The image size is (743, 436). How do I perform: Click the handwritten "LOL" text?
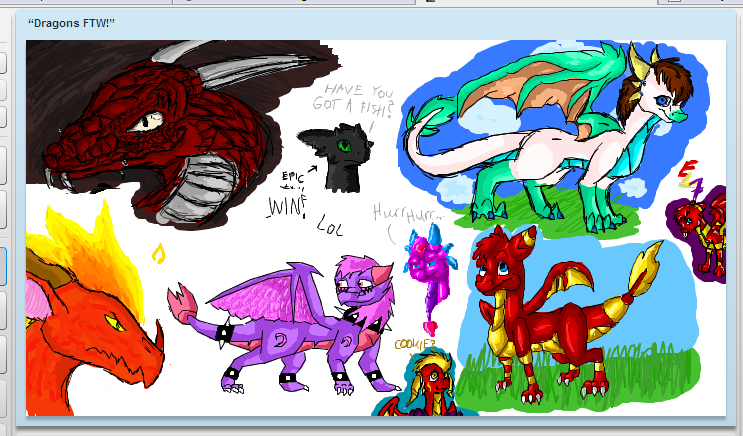point(330,226)
